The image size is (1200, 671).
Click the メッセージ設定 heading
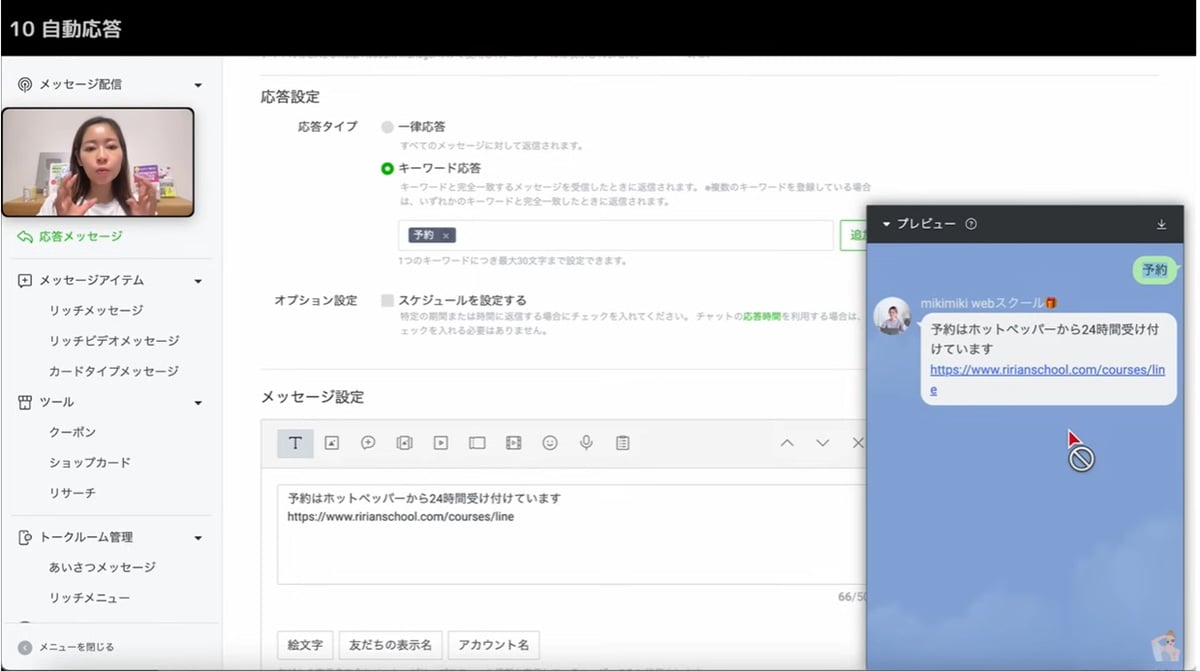312,397
